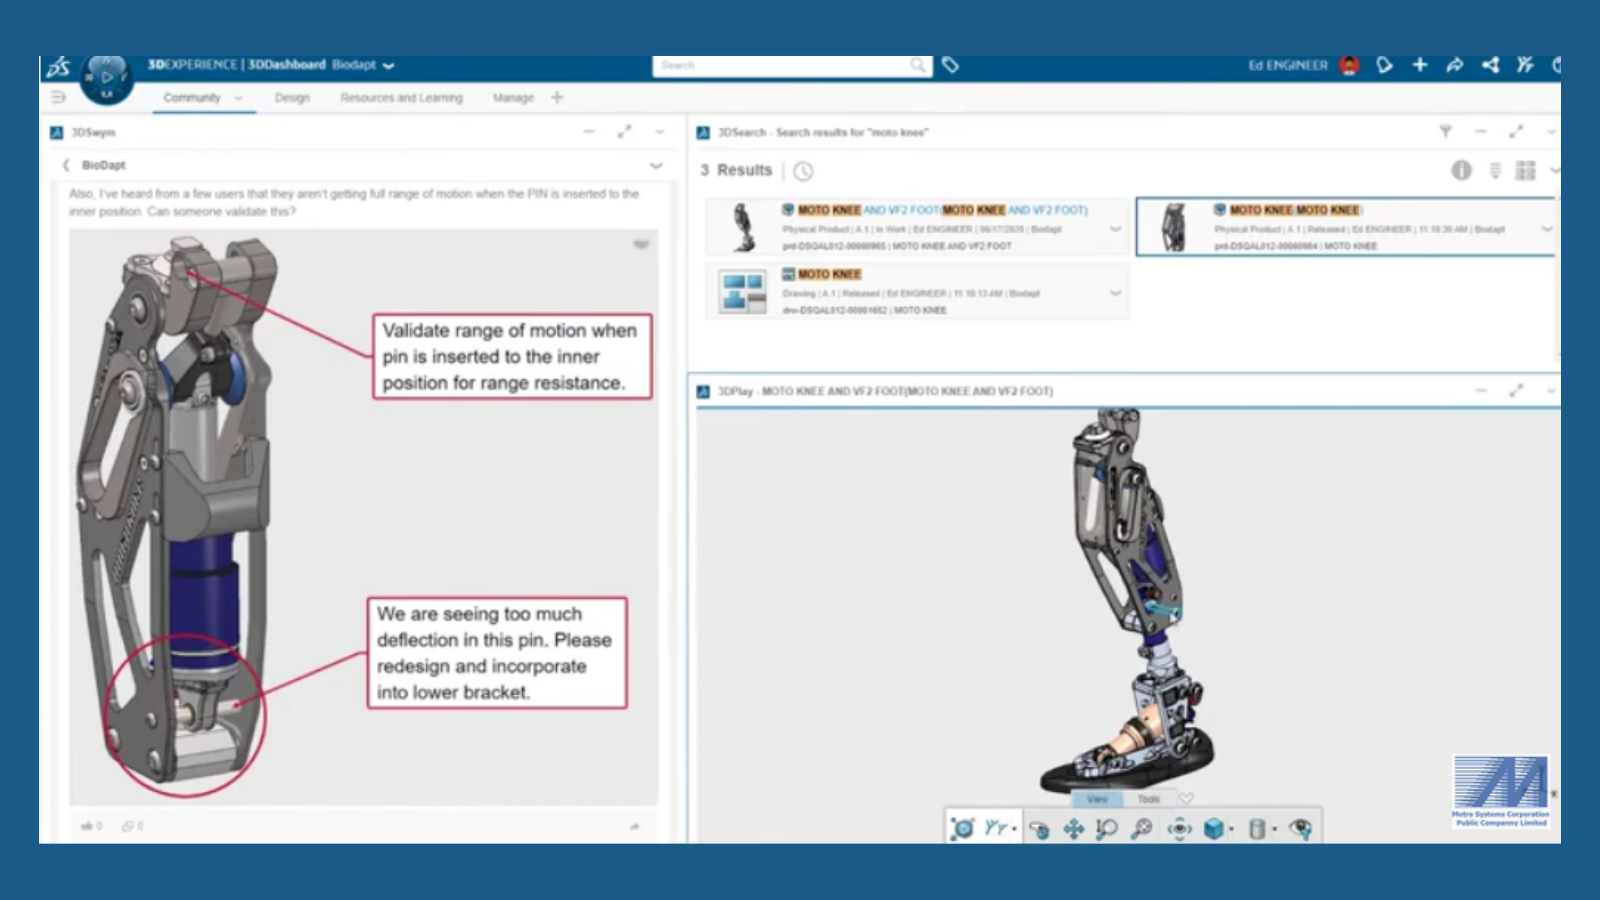This screenshot has height=900, width=1600.
Task: Expand the Community tab chevron
Action: click(238, 98)
